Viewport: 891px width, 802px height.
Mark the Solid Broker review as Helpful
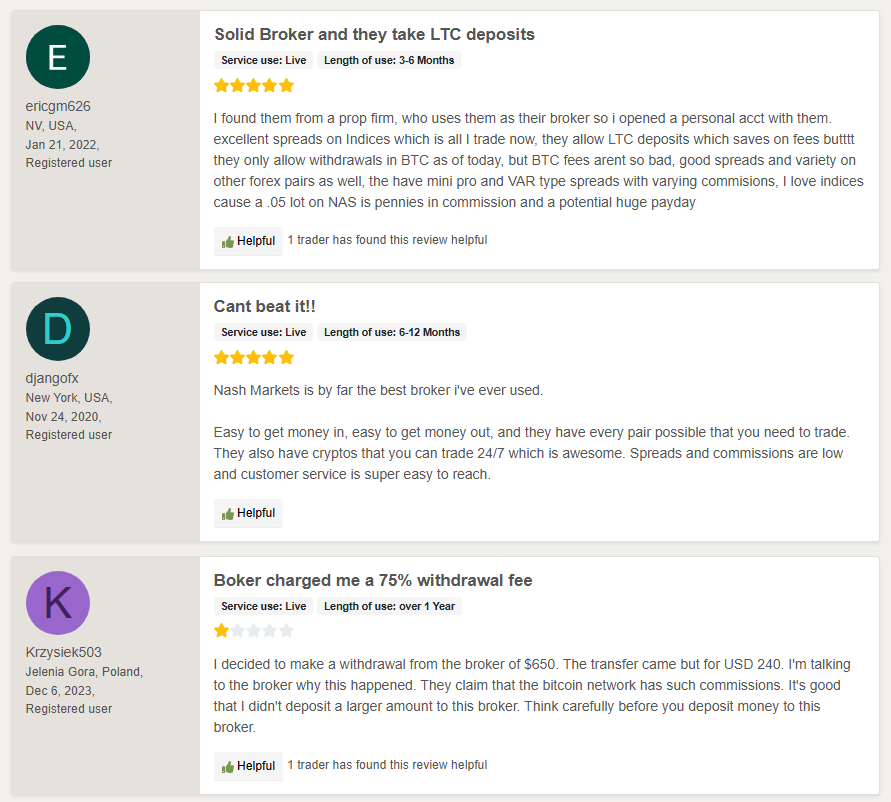tap(248, 241)
